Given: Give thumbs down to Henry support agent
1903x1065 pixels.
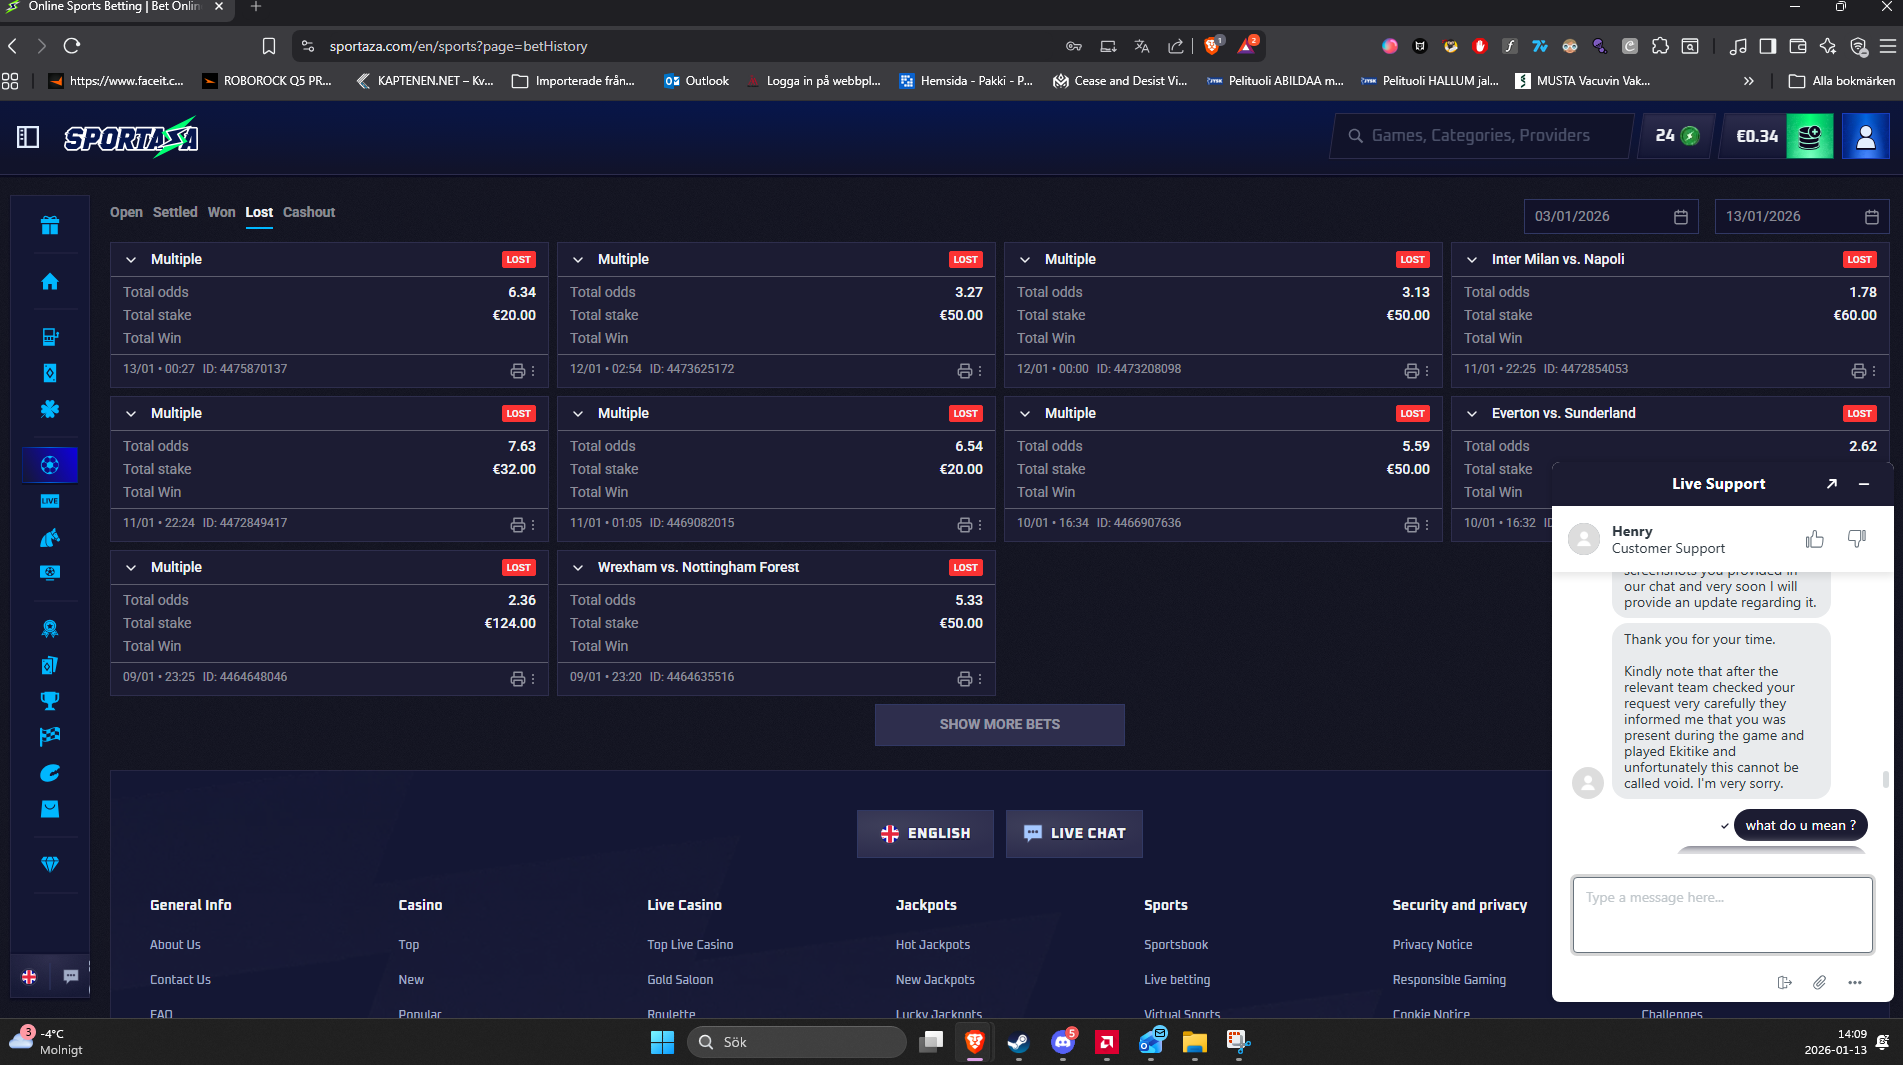Looking at the screenshot, I should pyautogui.click(x=1857, y=539).
